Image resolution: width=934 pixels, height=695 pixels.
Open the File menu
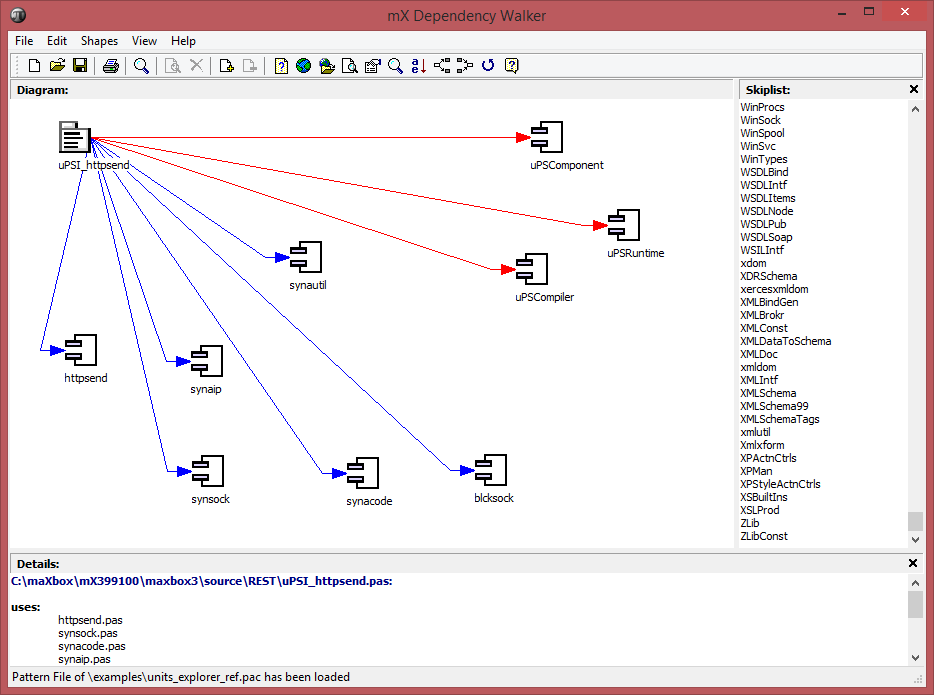click(x=24, y=41)
